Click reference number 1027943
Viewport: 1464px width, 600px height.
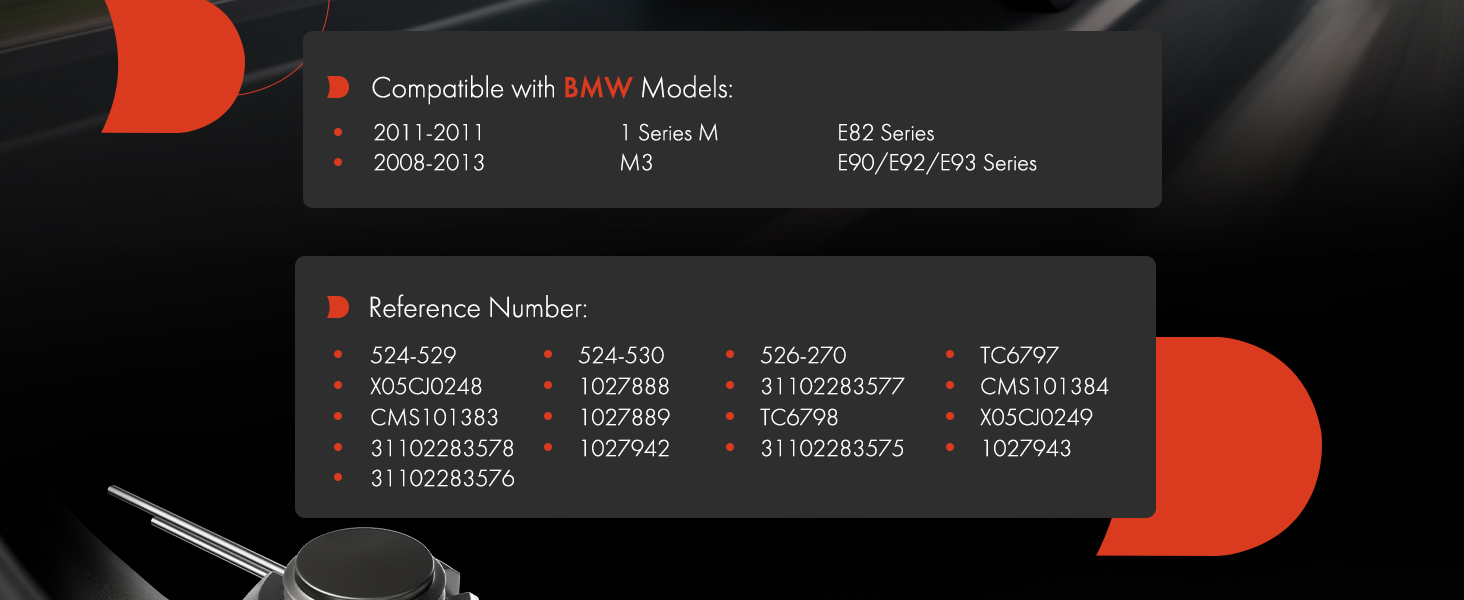click(1026, 448)
